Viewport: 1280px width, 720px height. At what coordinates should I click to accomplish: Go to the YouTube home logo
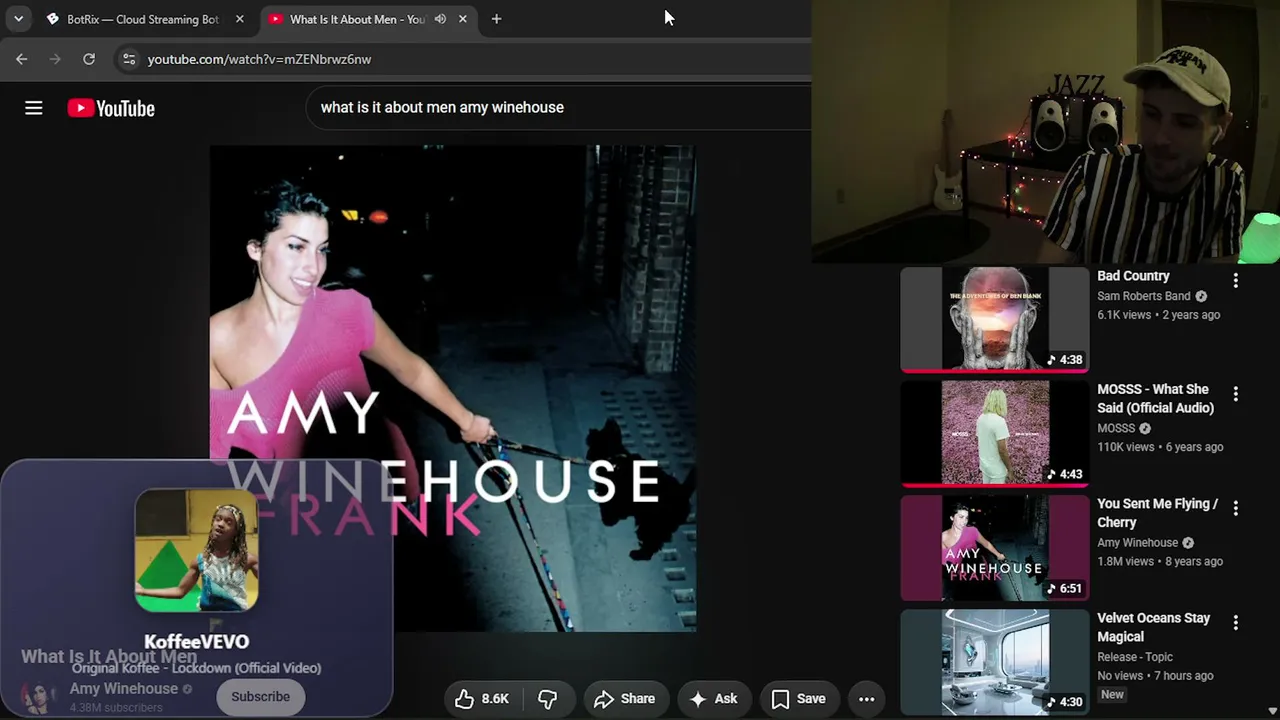[x=111, y=108]
